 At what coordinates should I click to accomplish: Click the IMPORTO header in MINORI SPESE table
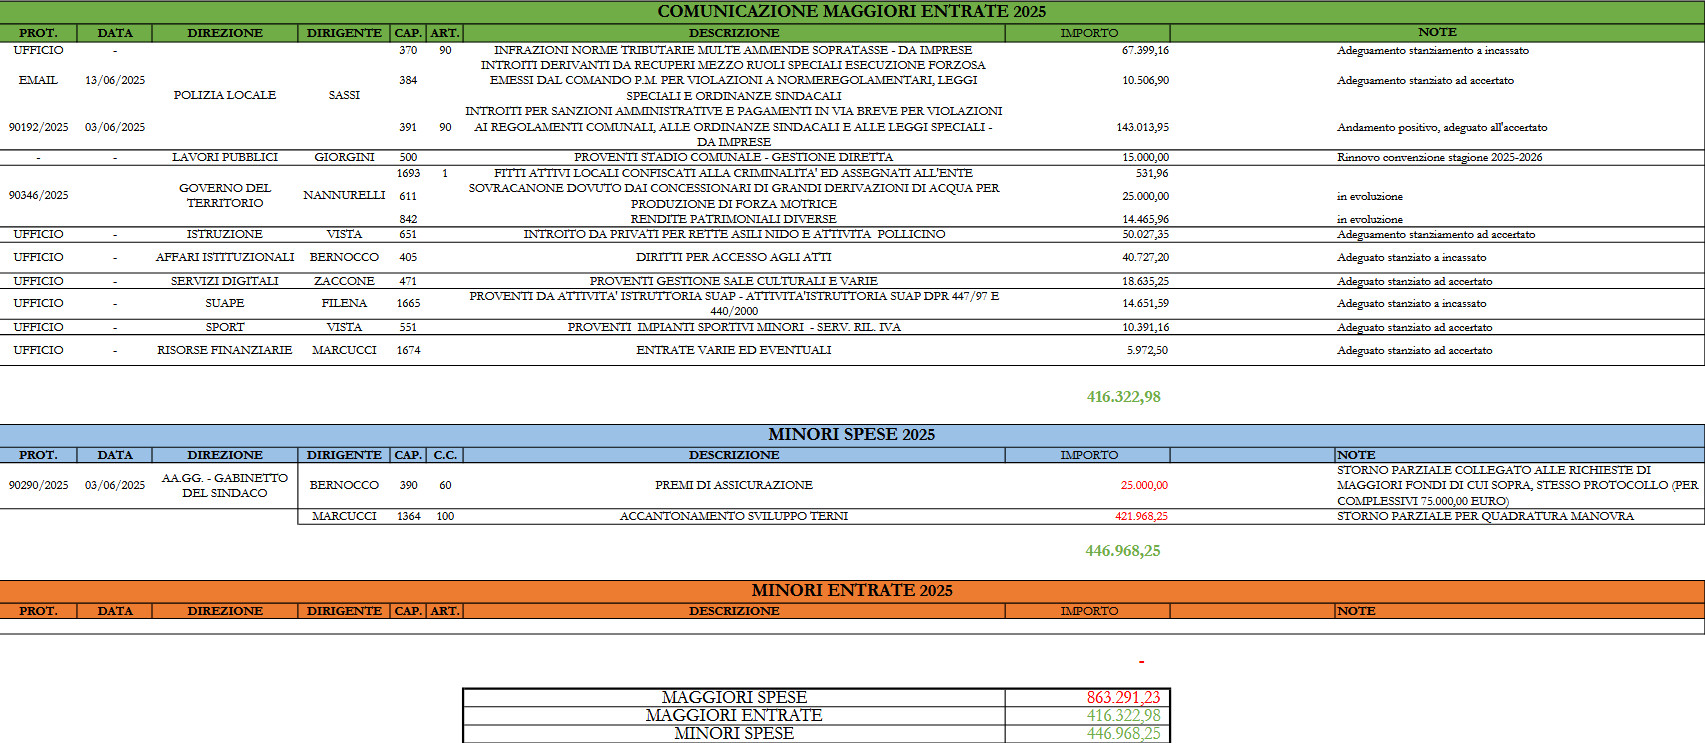(1089, 455)
